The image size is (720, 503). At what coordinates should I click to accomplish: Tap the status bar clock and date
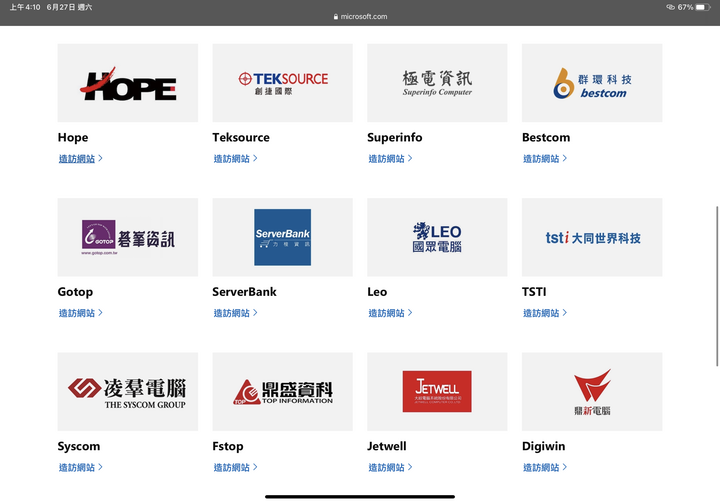(51, 7)
